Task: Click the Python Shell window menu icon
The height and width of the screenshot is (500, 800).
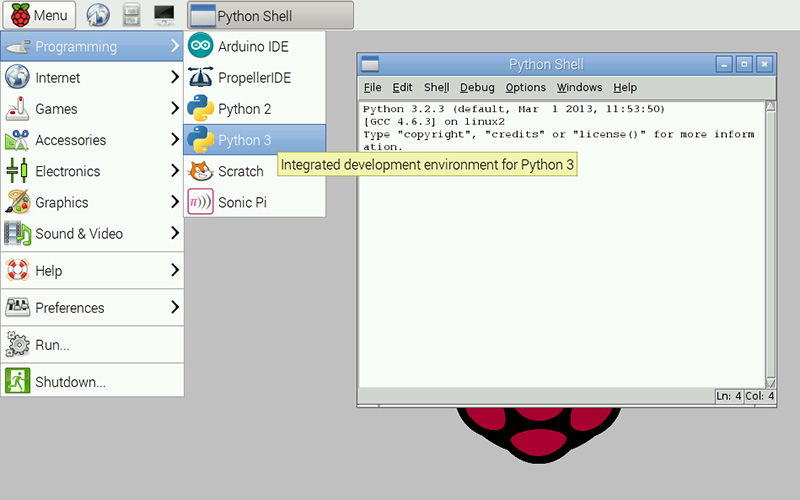Action: coord(370,64)
